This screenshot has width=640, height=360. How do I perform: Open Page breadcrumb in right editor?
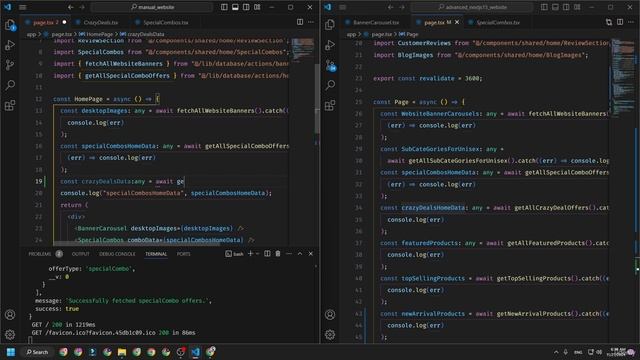(409, 34)
